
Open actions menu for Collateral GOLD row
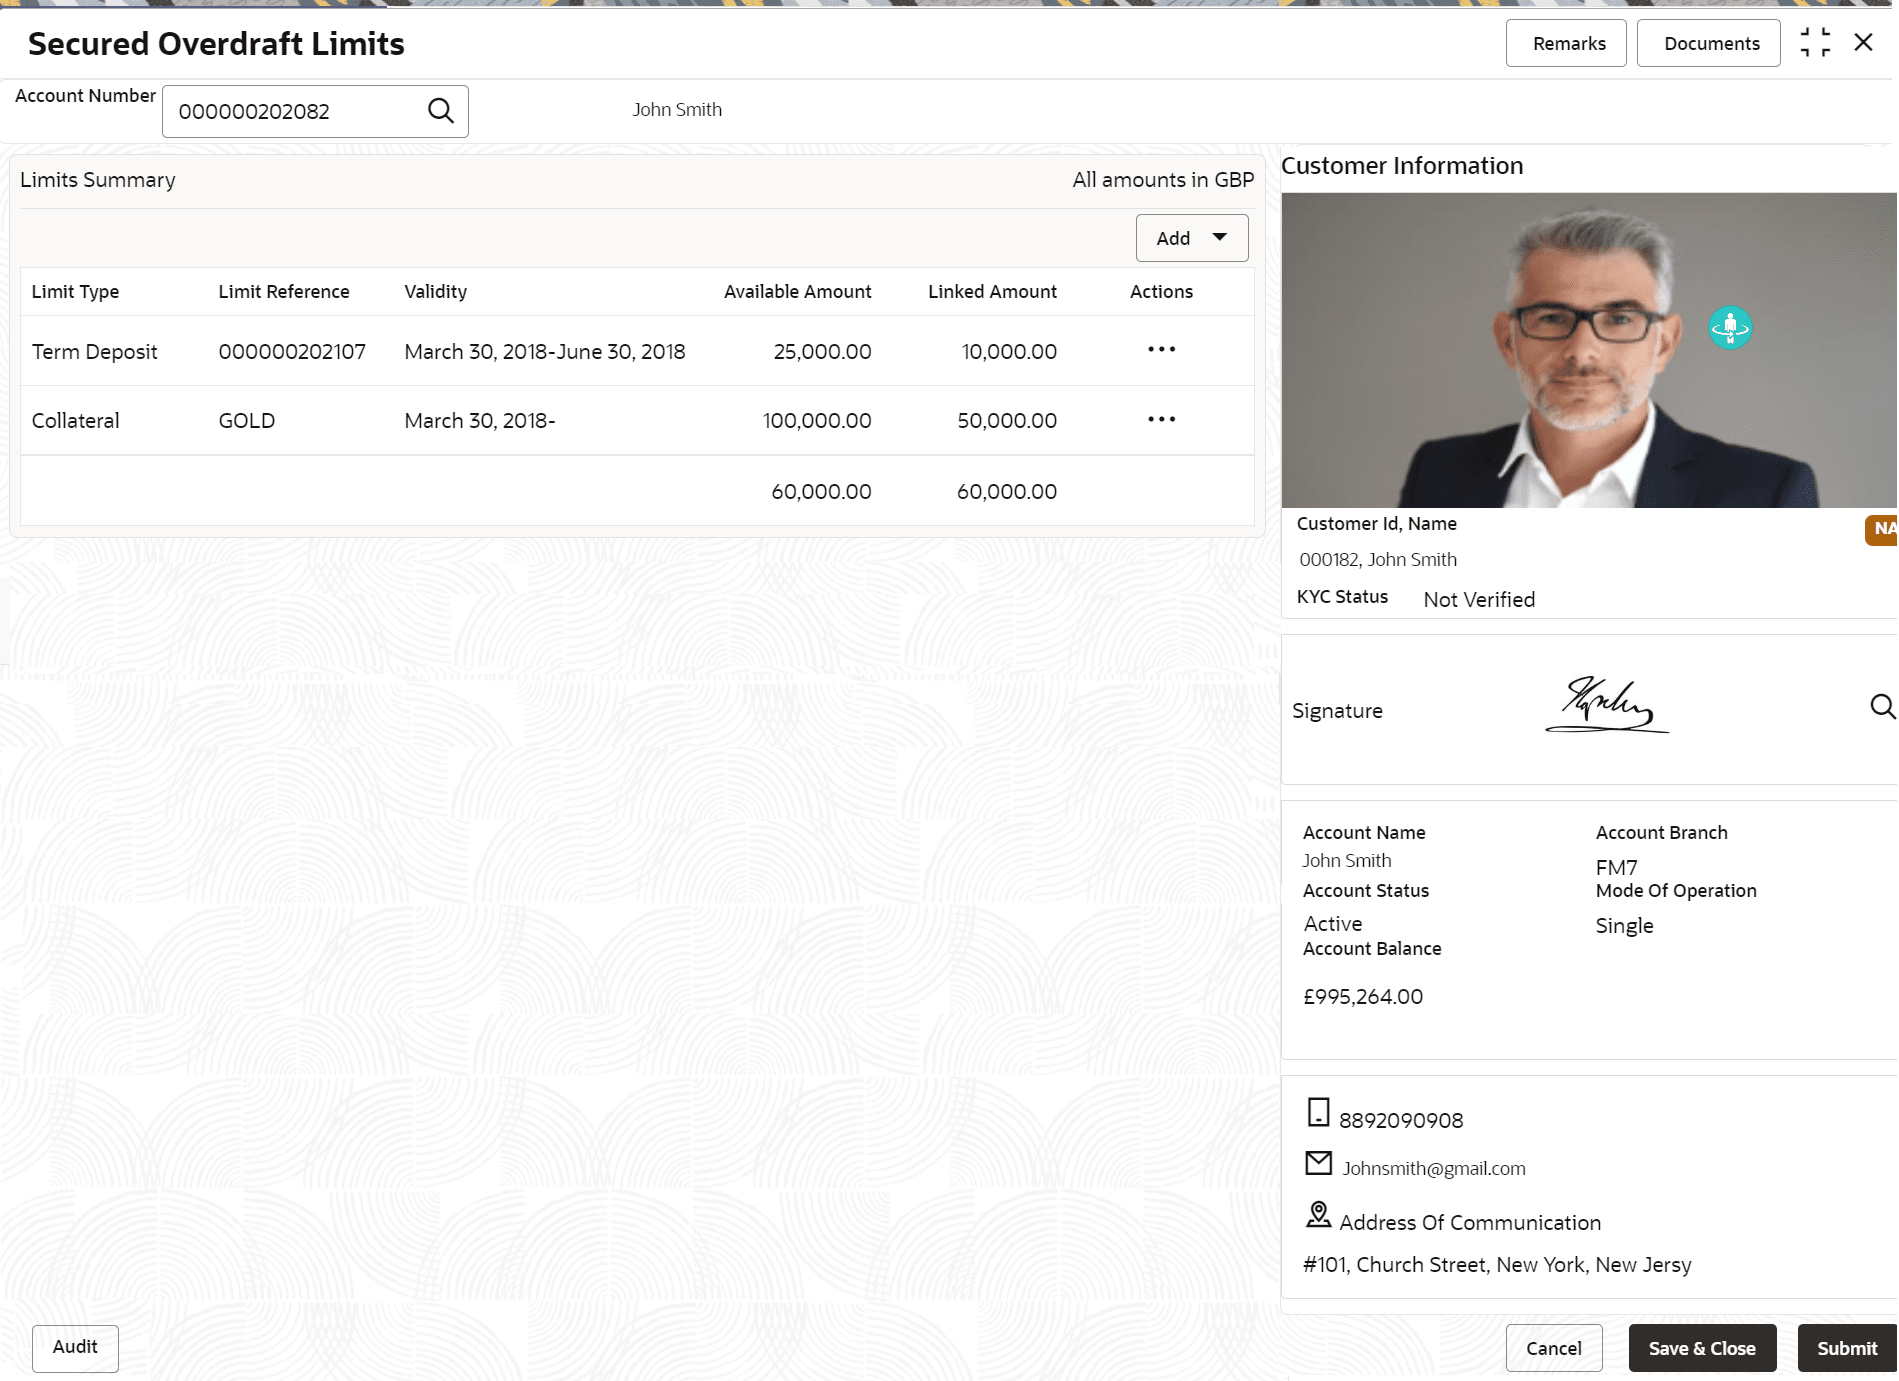pos(1161,419)
